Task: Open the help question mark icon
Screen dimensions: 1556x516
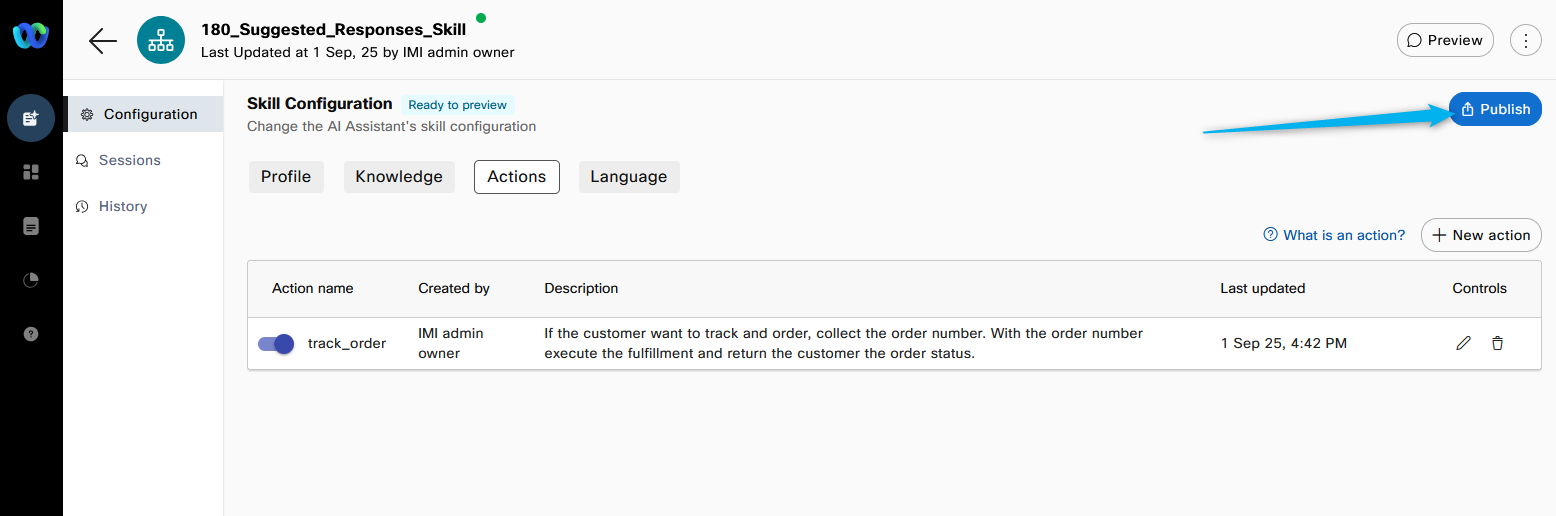Action: (31, 334)
